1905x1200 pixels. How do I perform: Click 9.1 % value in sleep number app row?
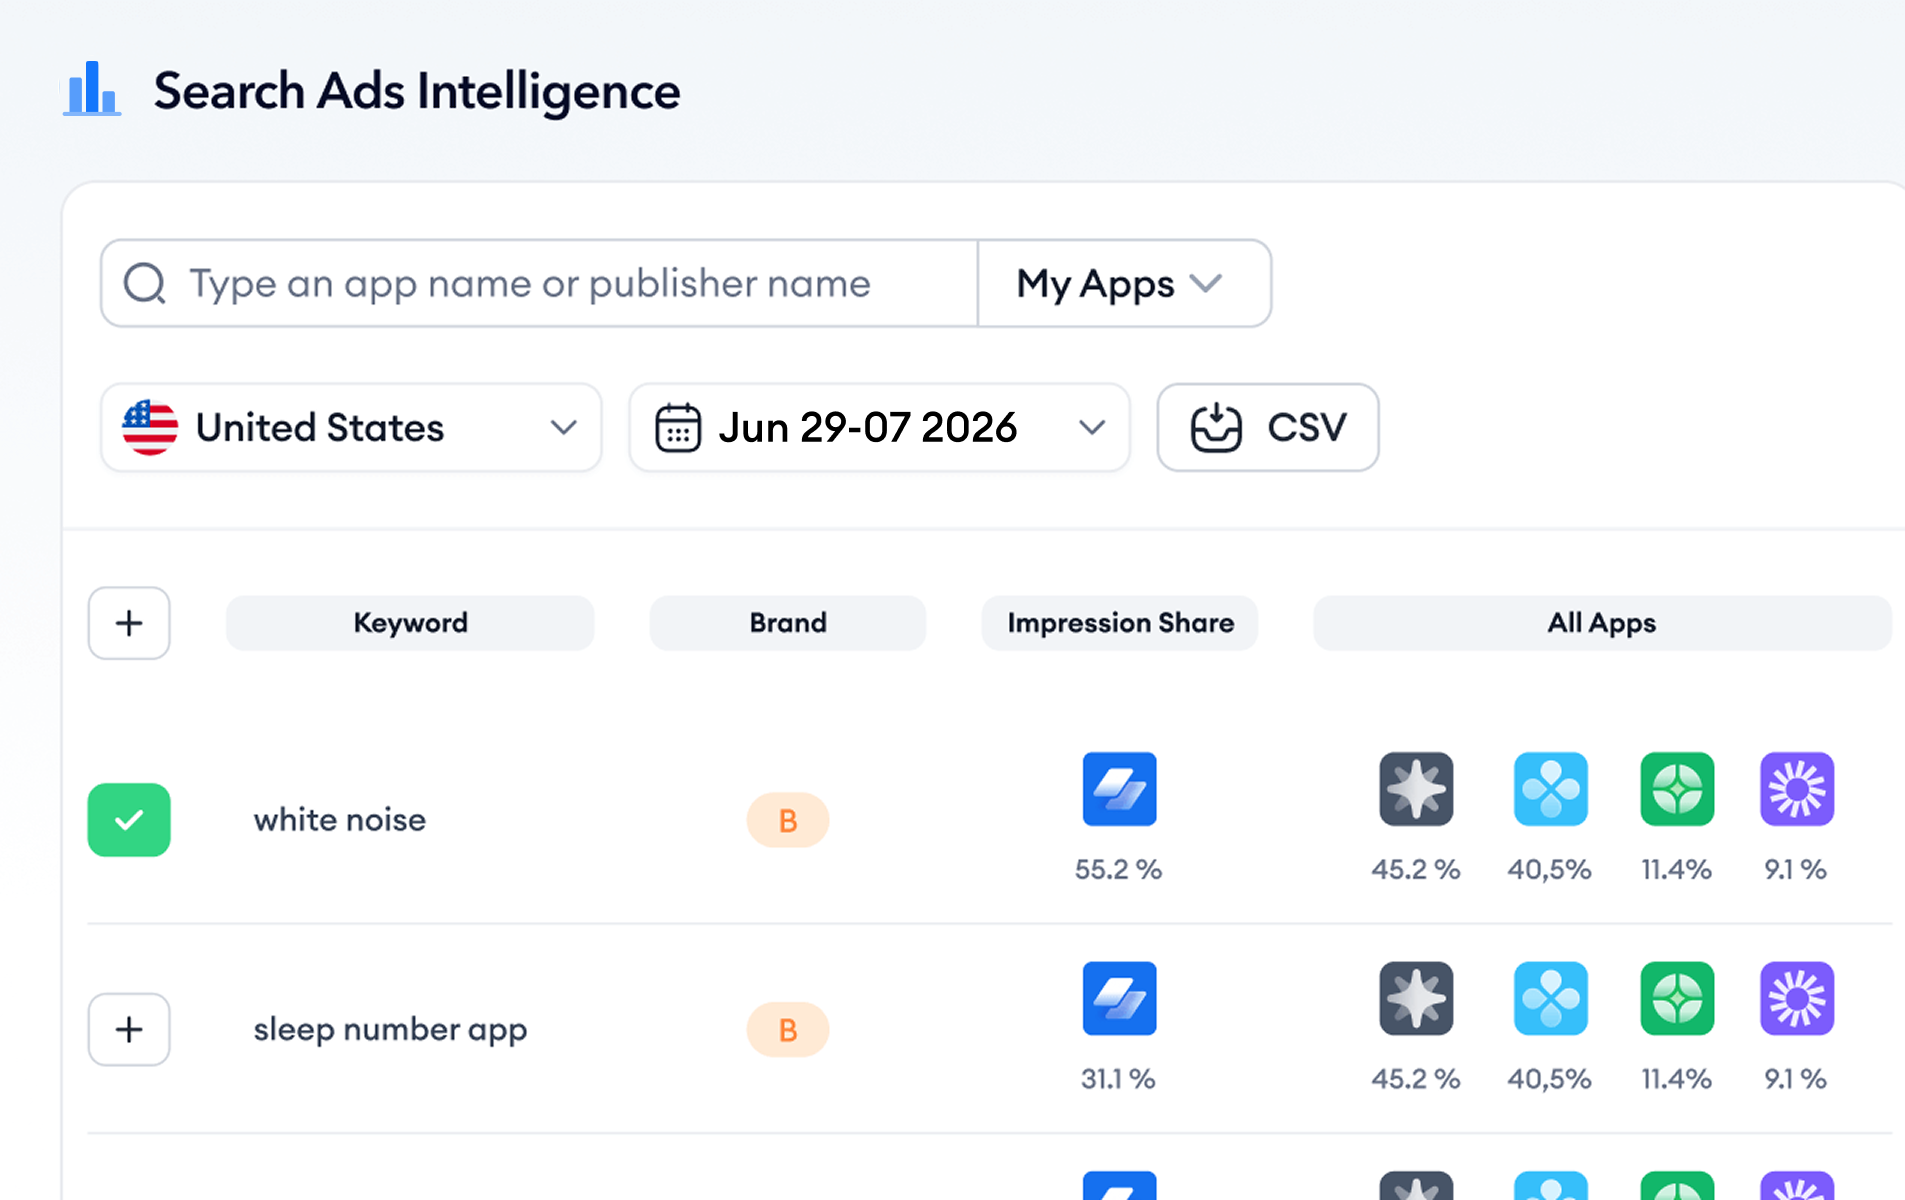point(1796,1078)
